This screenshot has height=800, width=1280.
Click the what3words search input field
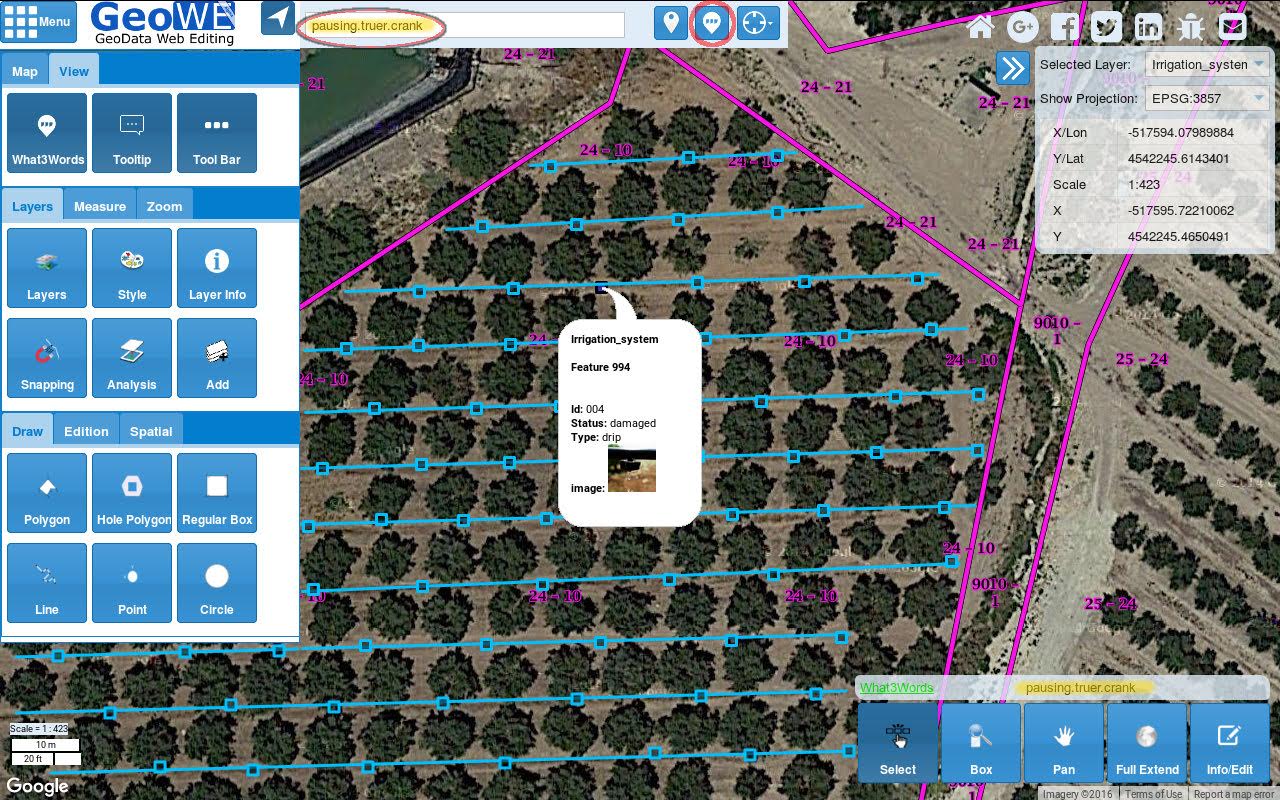[463, 25]
